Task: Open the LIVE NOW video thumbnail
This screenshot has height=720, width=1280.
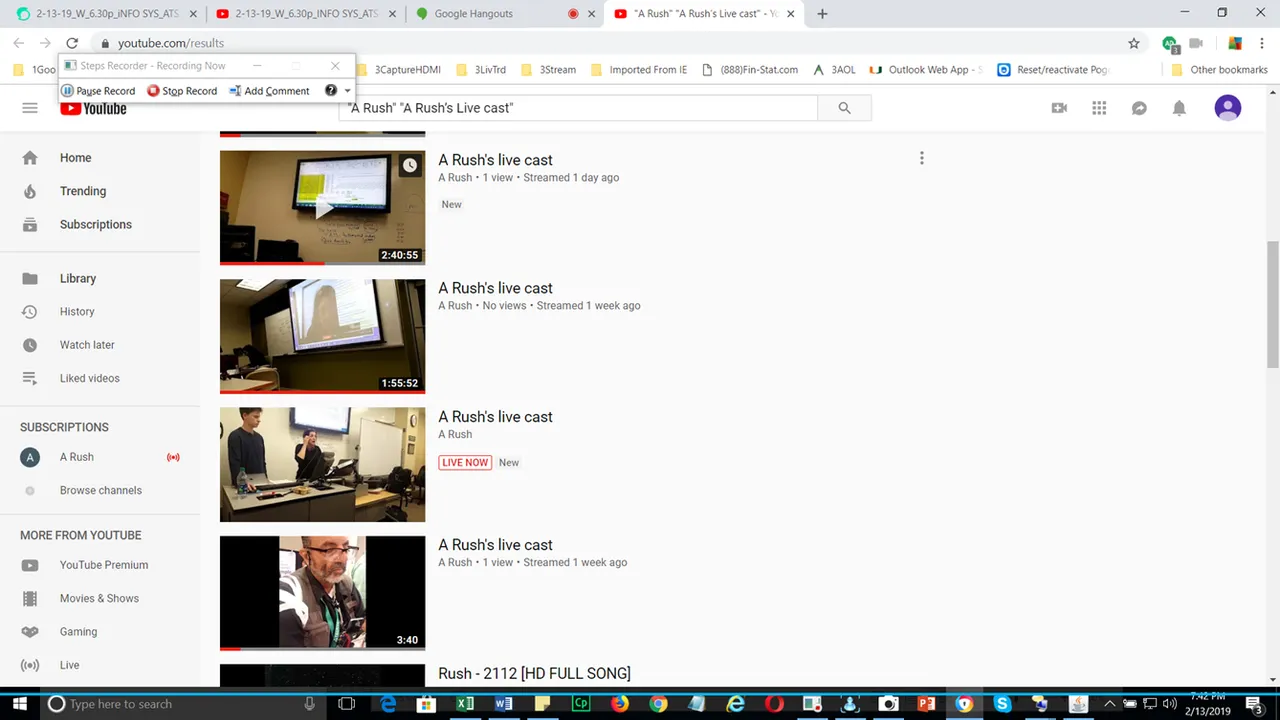Action: 322,464
